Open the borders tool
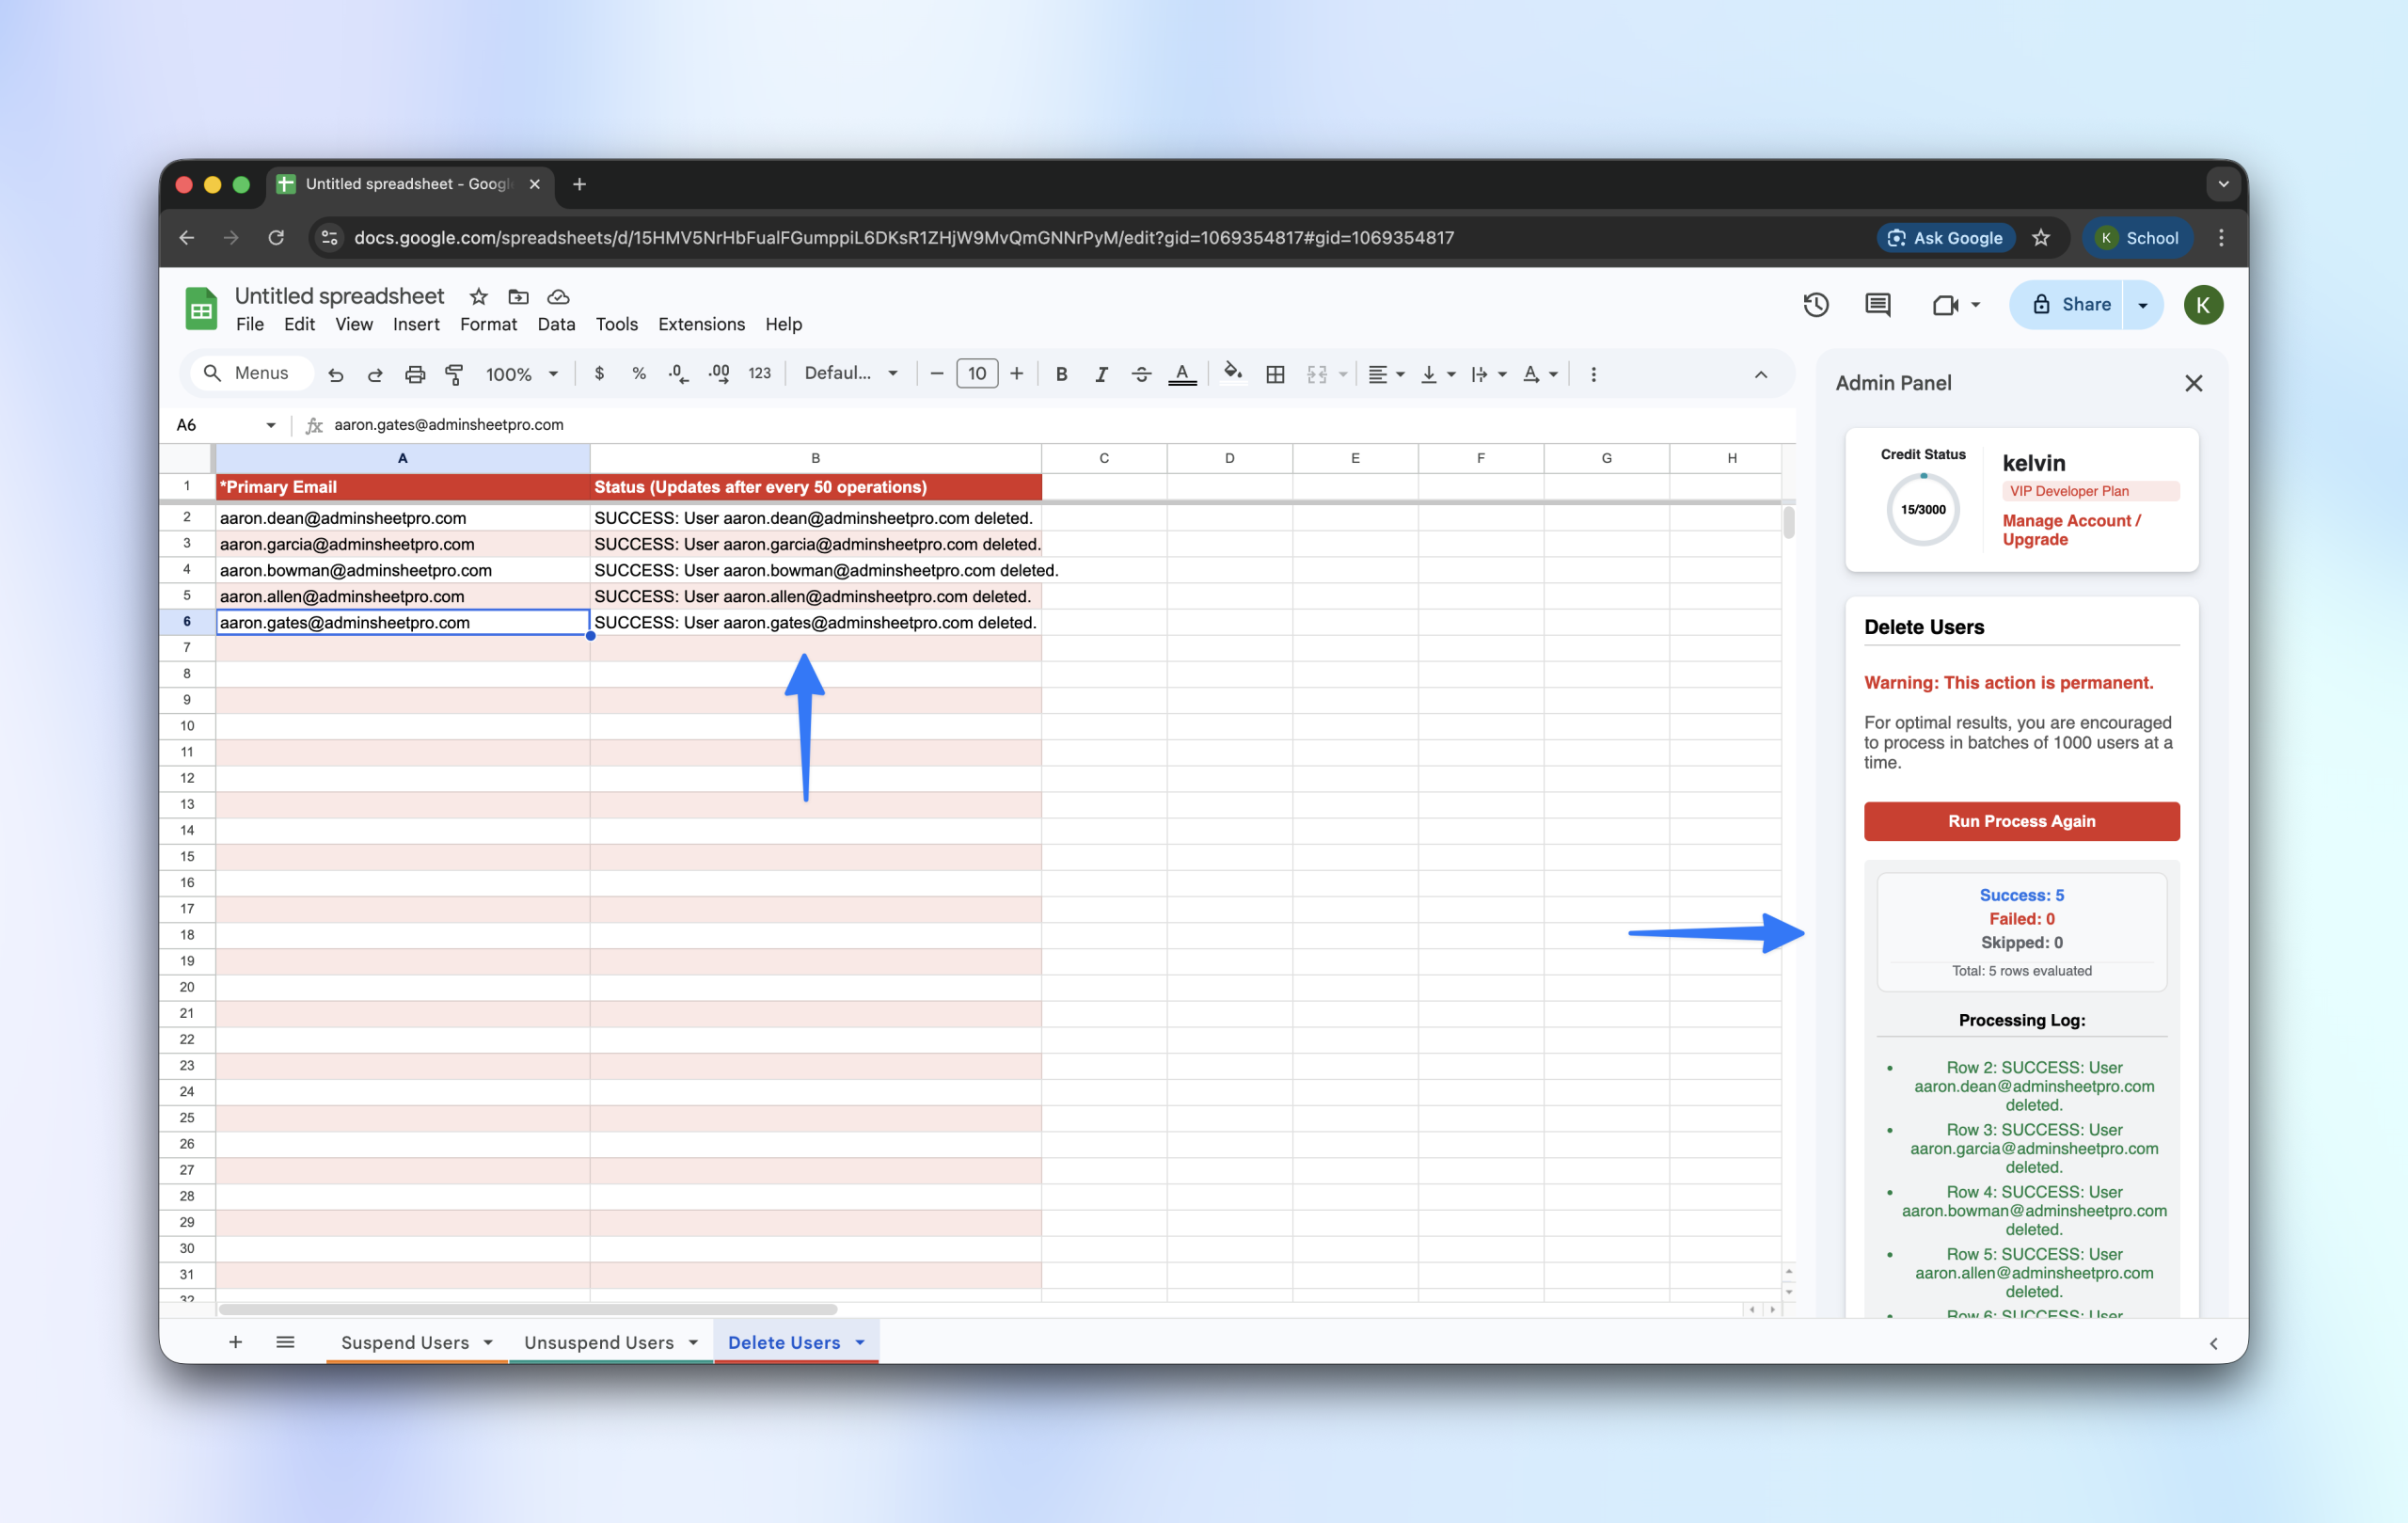Image resolution: width=2408 pixels, height=1523 pixels. coord(1275,374)
